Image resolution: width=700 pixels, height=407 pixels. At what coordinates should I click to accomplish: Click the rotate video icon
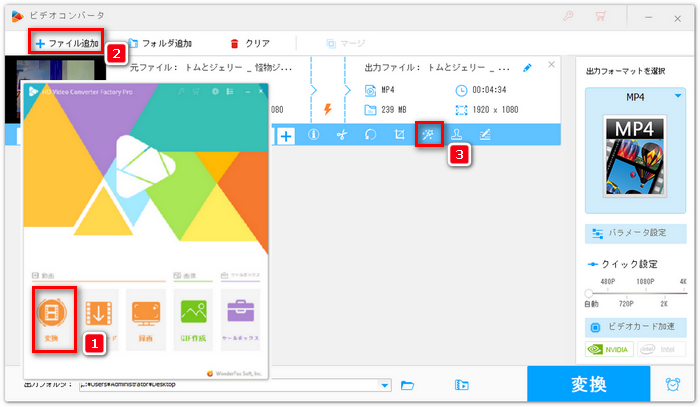pyautogui.click(x=370, y=135)
